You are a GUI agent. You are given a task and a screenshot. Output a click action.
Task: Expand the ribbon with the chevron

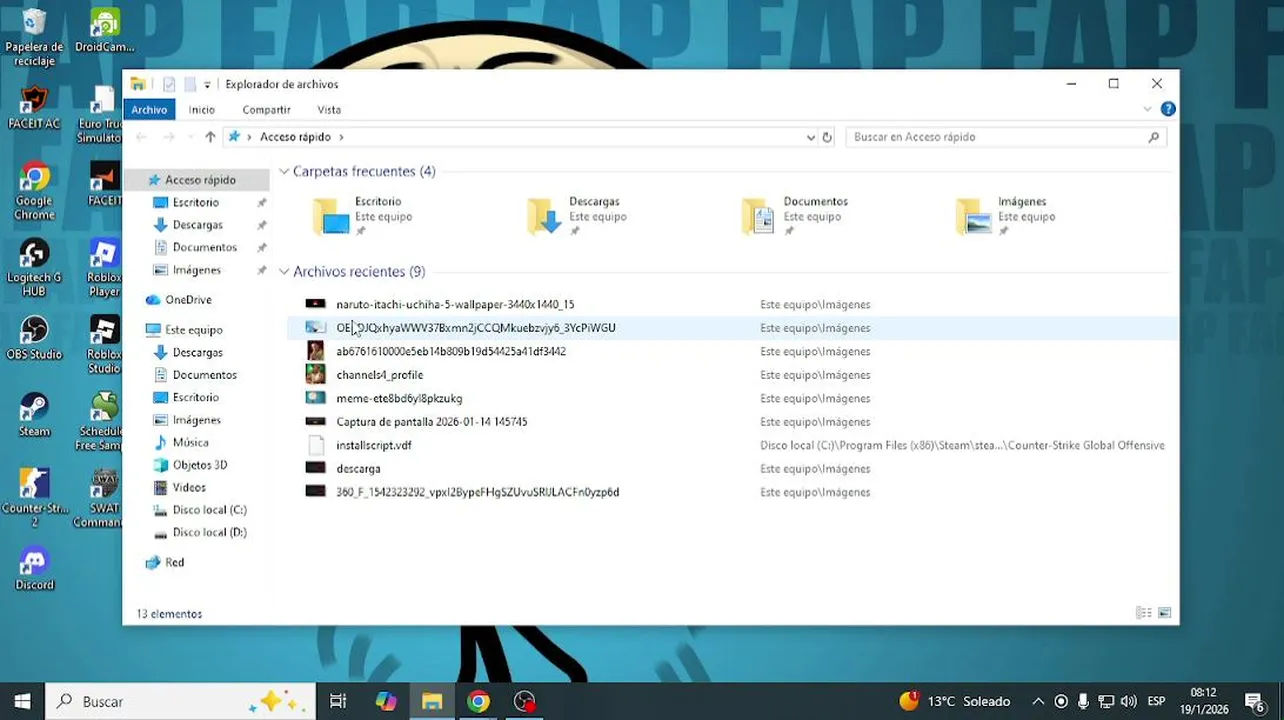point(1147,109)
